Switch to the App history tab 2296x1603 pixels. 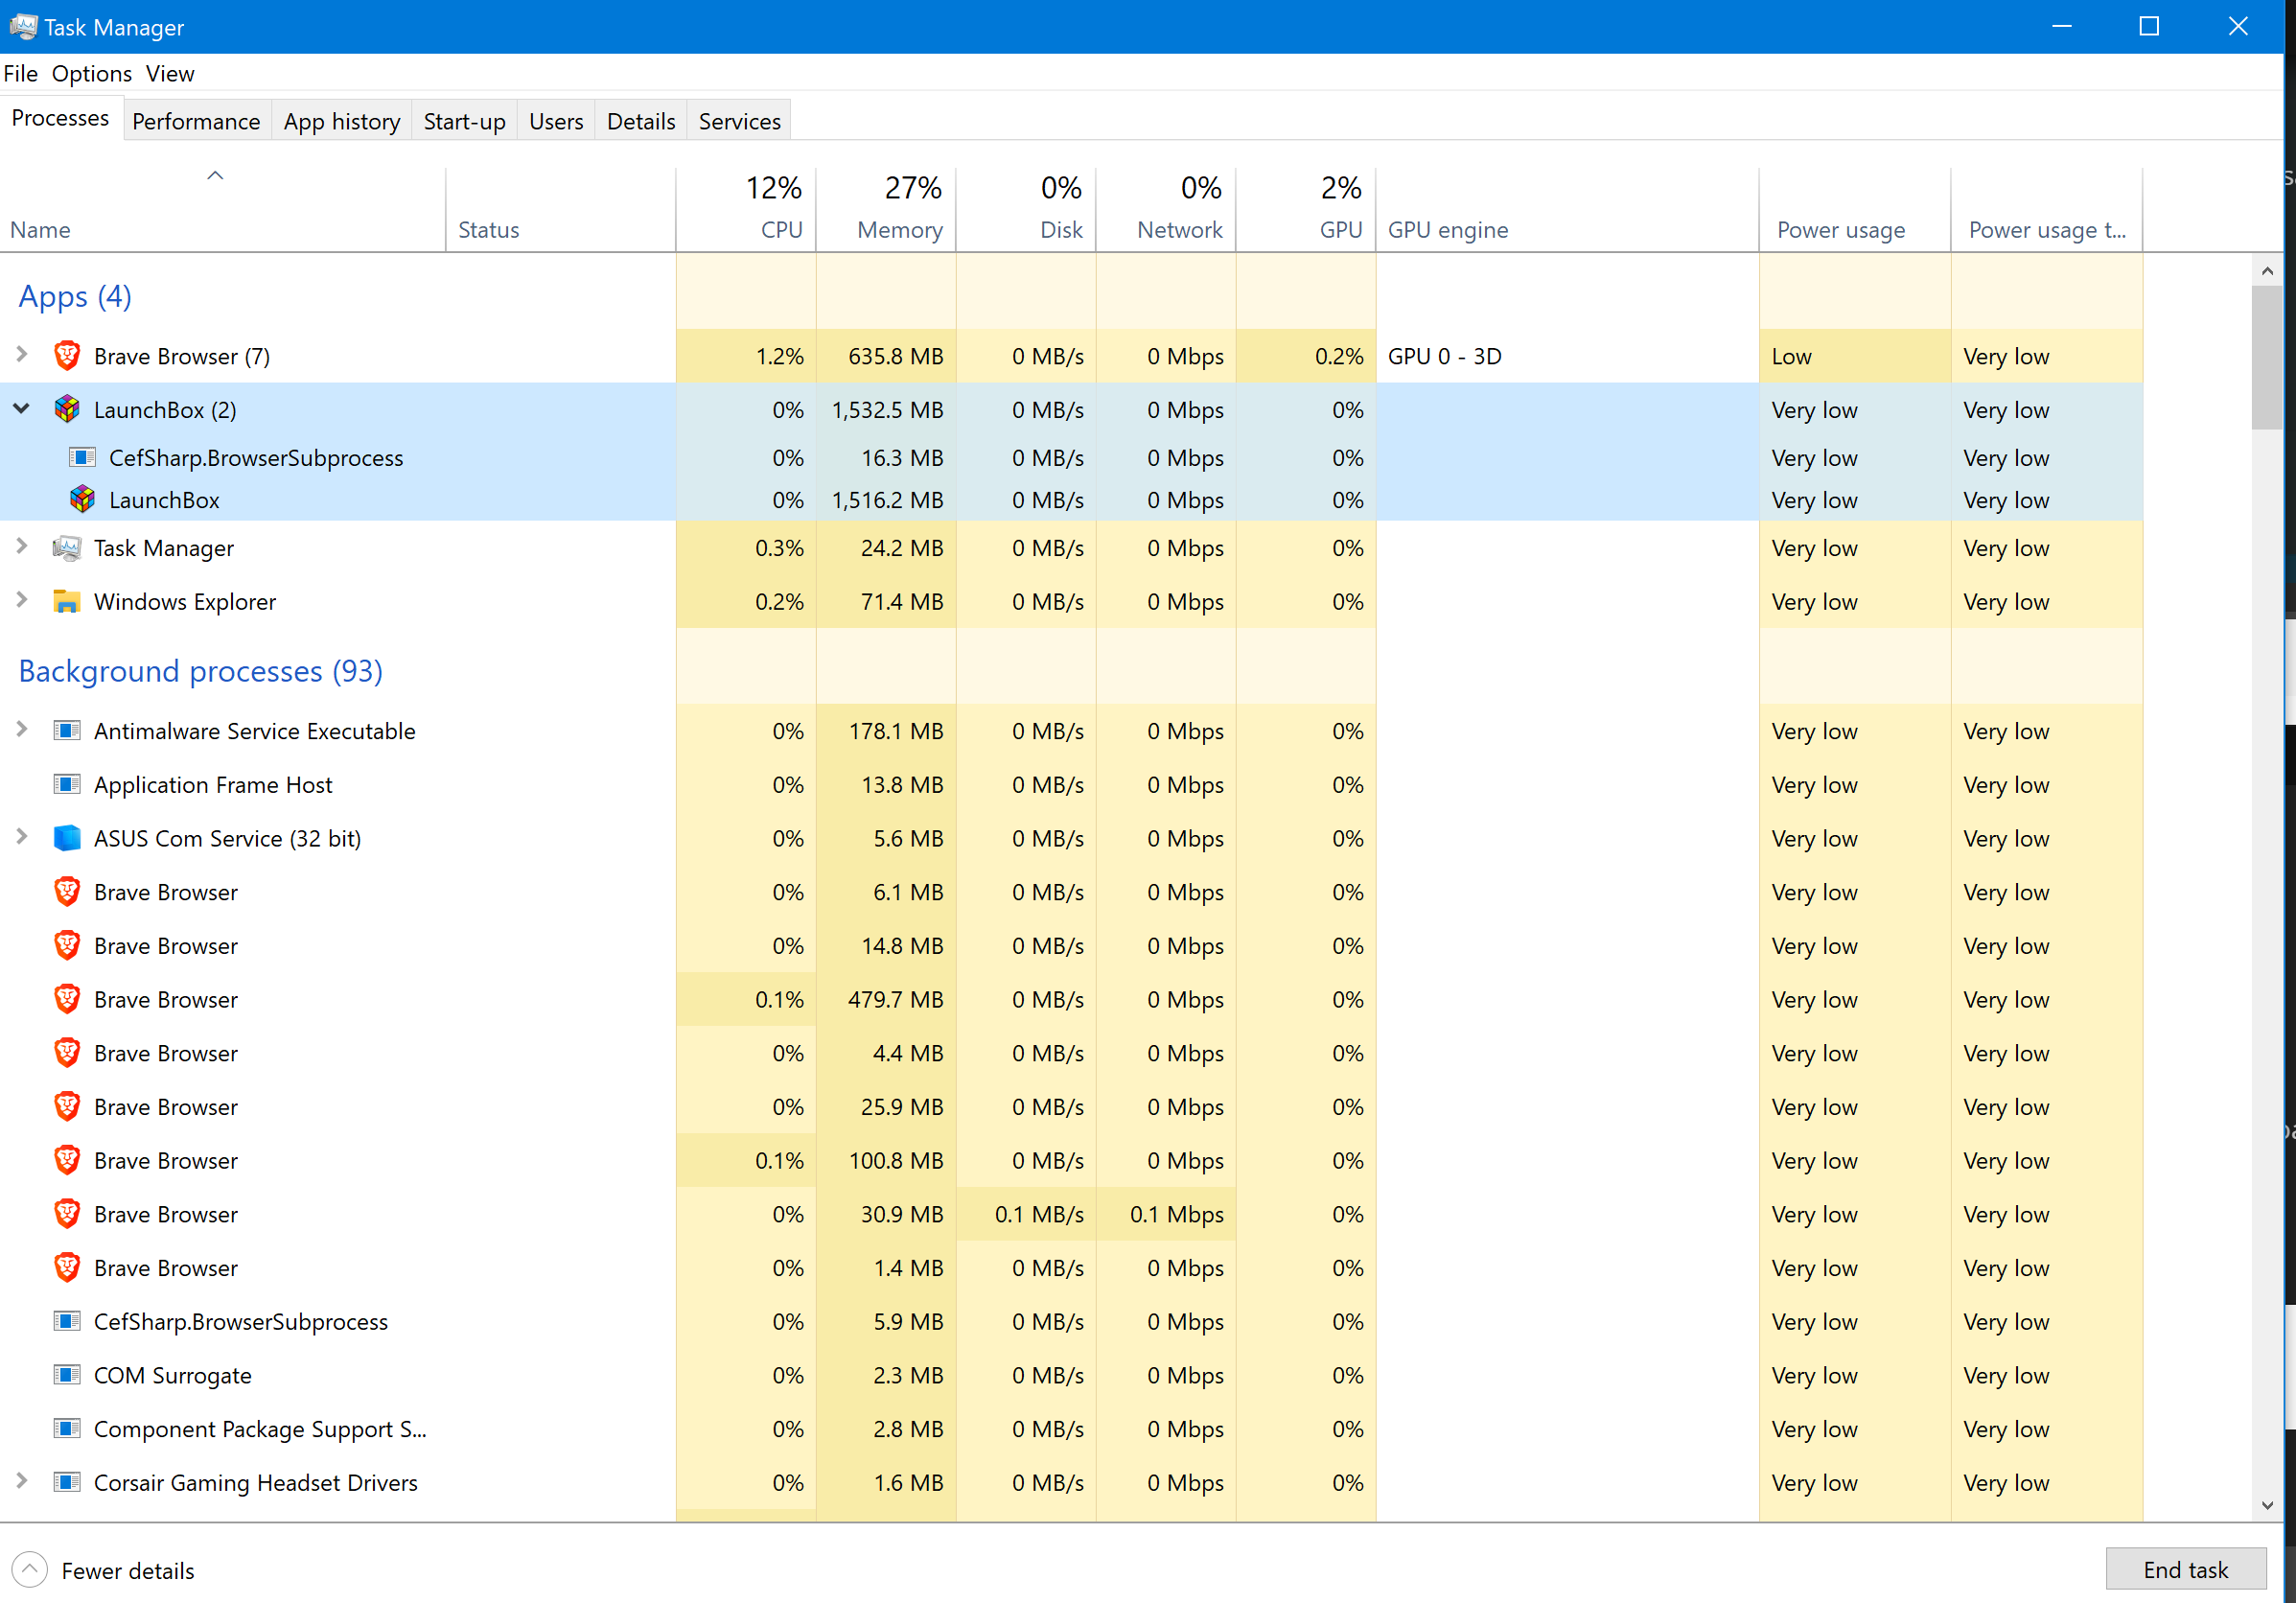click(x=342, y=121)
